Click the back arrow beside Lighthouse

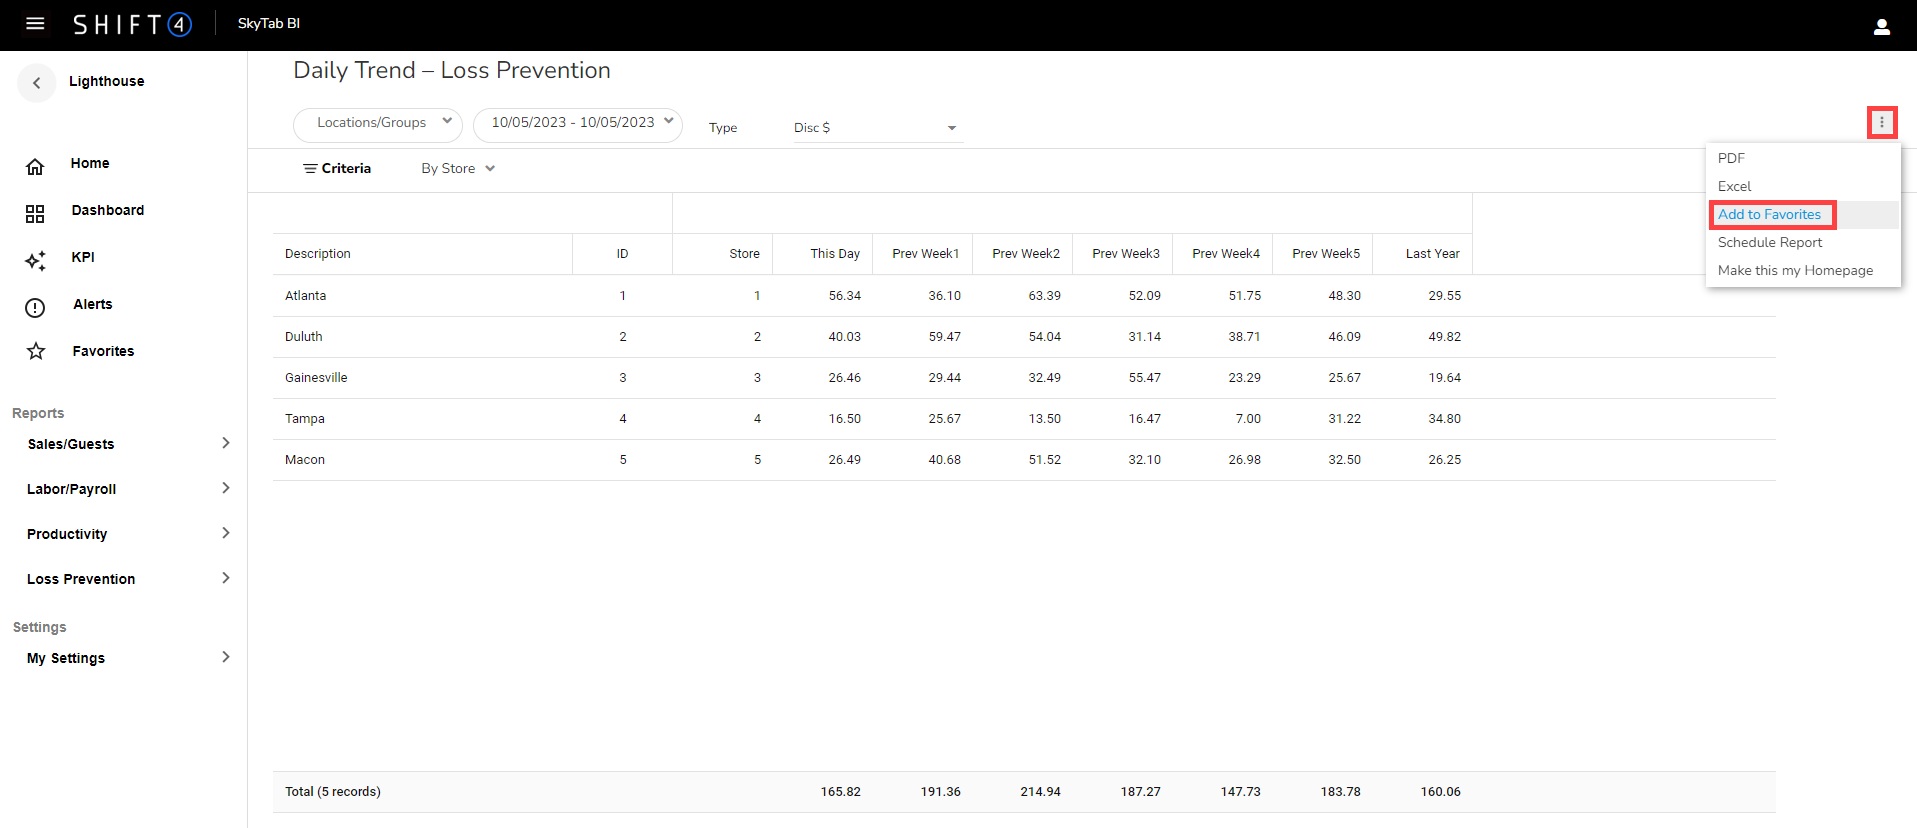(37, 83)
